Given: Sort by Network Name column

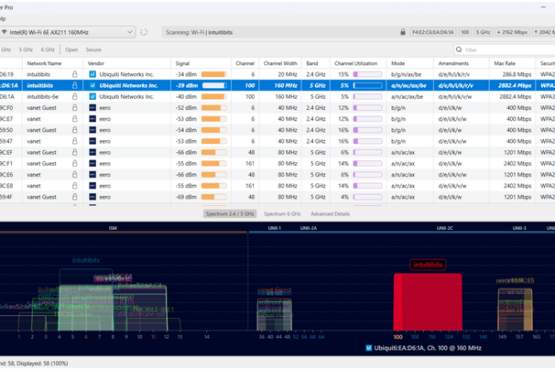Looking at the screenshot, I should tap(44, 63).
